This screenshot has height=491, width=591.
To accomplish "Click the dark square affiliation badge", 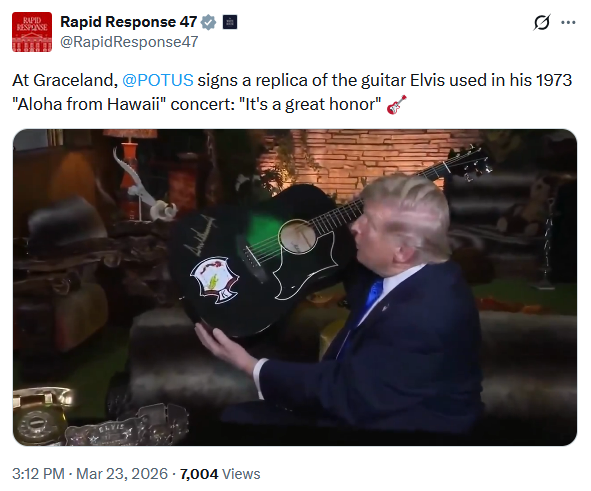I will tap(230, 22).
